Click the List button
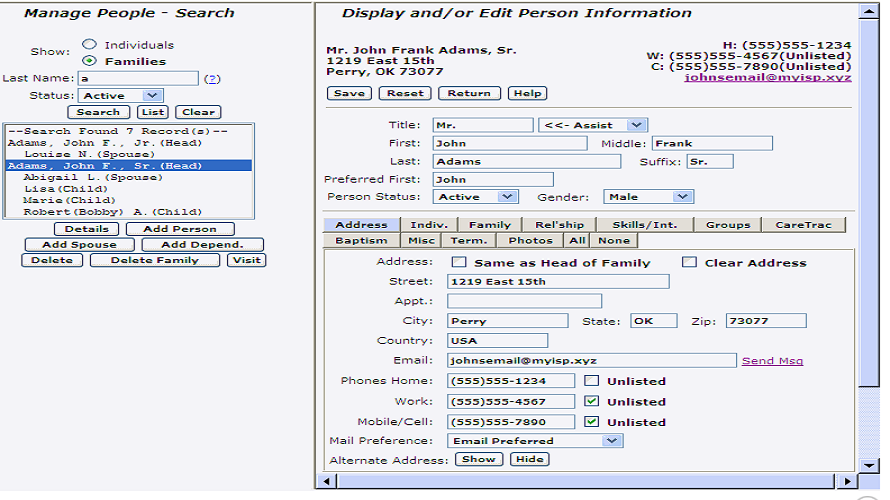890x500 pixels. [153, 112]
